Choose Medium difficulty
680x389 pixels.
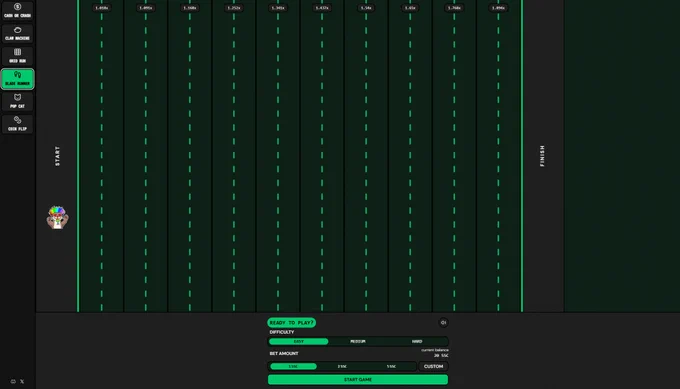click(358, 341)
